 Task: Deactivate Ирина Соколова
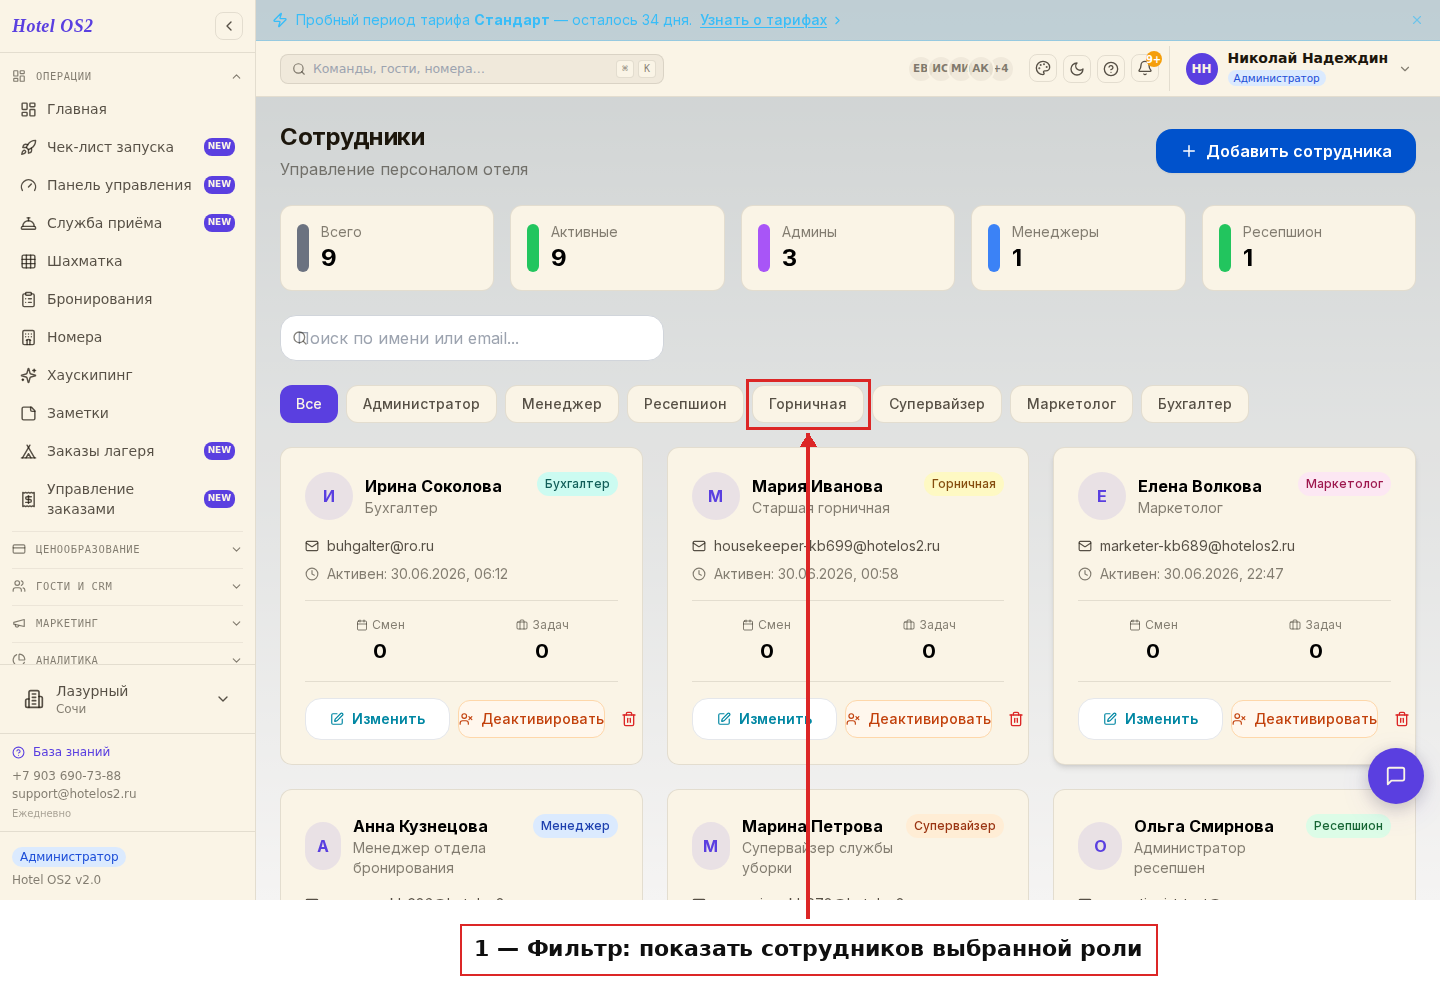[x=531, y=719]
